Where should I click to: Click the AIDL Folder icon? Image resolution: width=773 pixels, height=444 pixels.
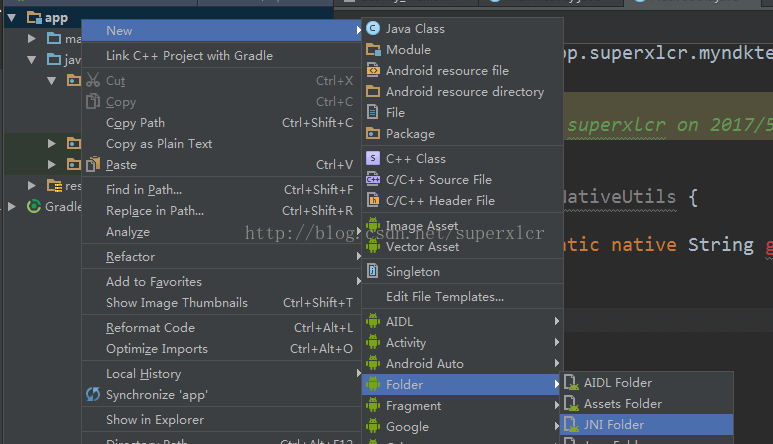571,382
